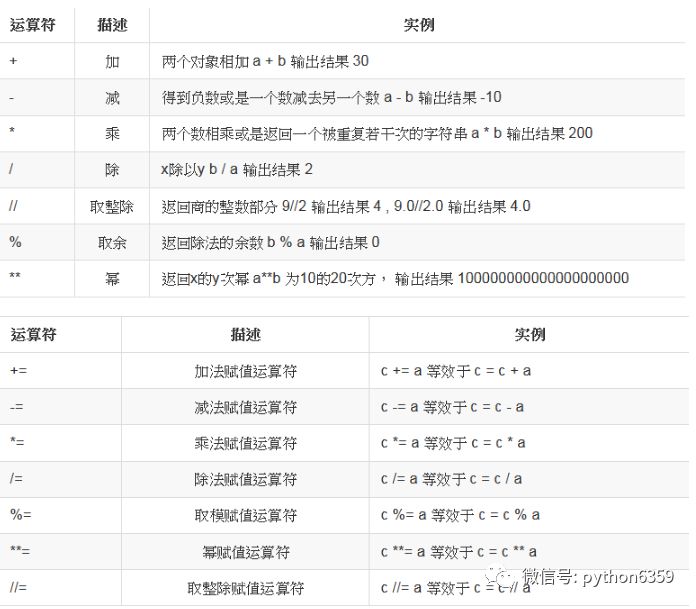Screen dimensions: 696x609
Task: Click the '返回商的整数部分 9//2' example text
Action: click(346, 206)
